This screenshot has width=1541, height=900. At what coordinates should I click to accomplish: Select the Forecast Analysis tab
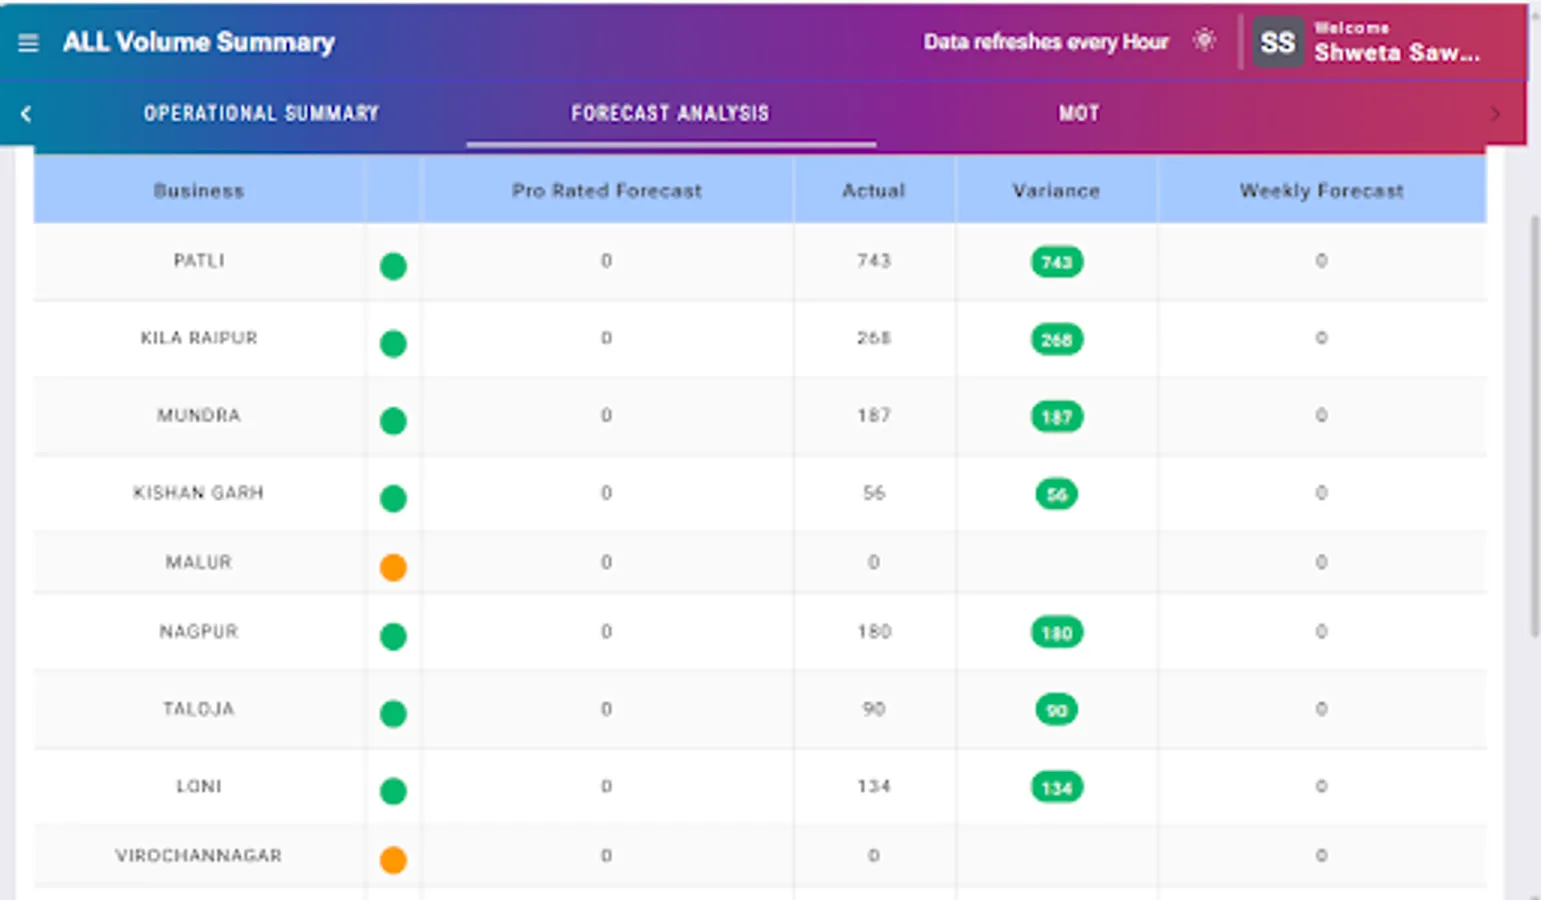(670, 114)
